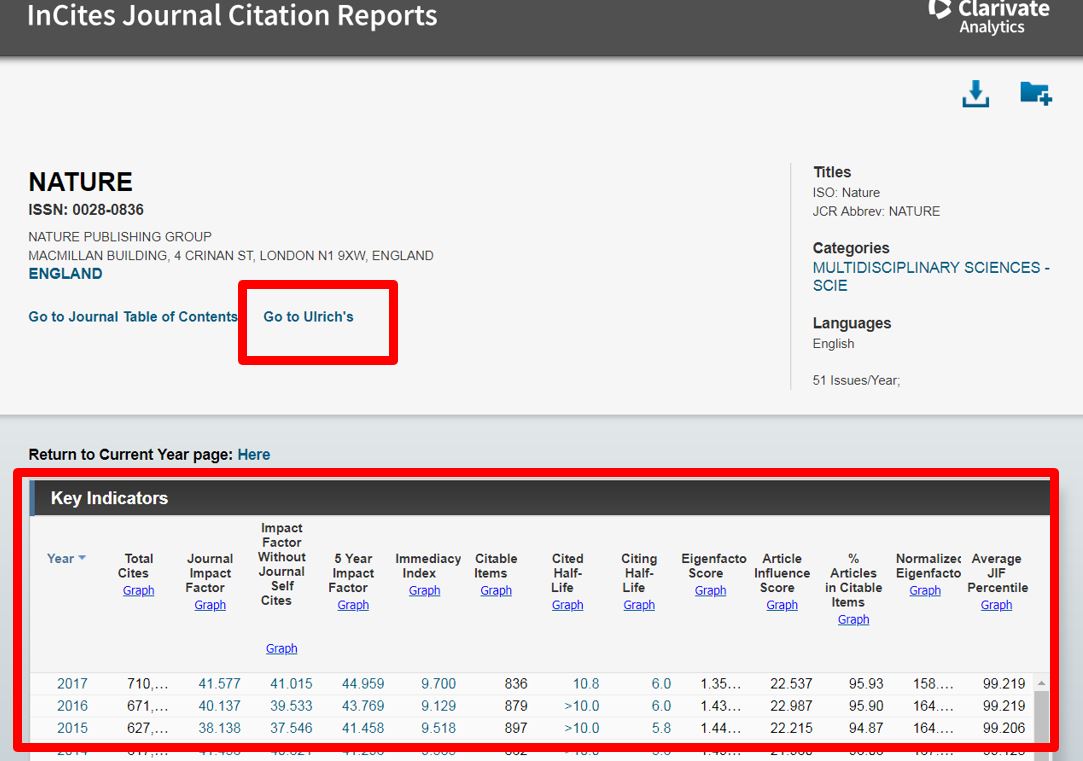Select 2017 citable items value 836
The height and width of the screenshot is (761, 1083).
click(x=515, y=684)
